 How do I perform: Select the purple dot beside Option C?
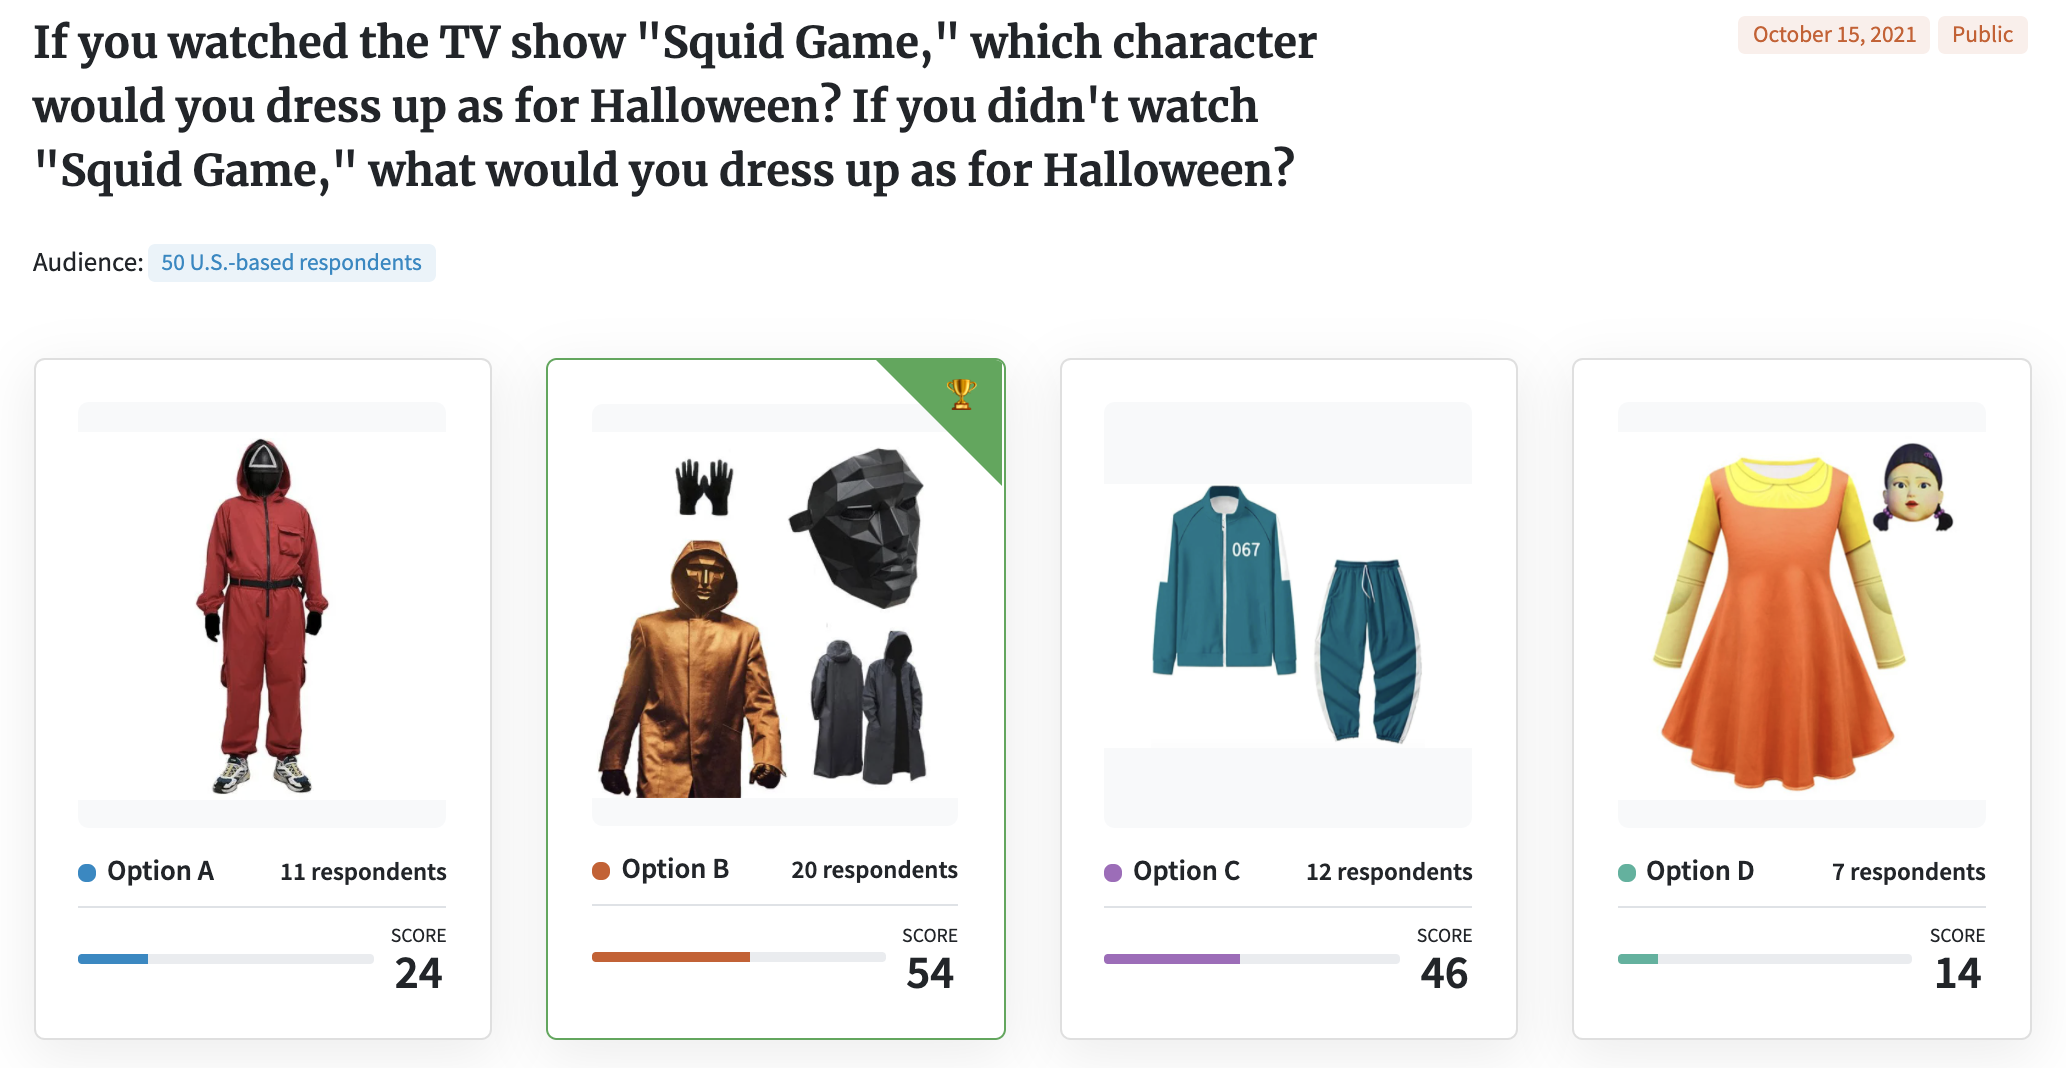[x=1113, y=872]
